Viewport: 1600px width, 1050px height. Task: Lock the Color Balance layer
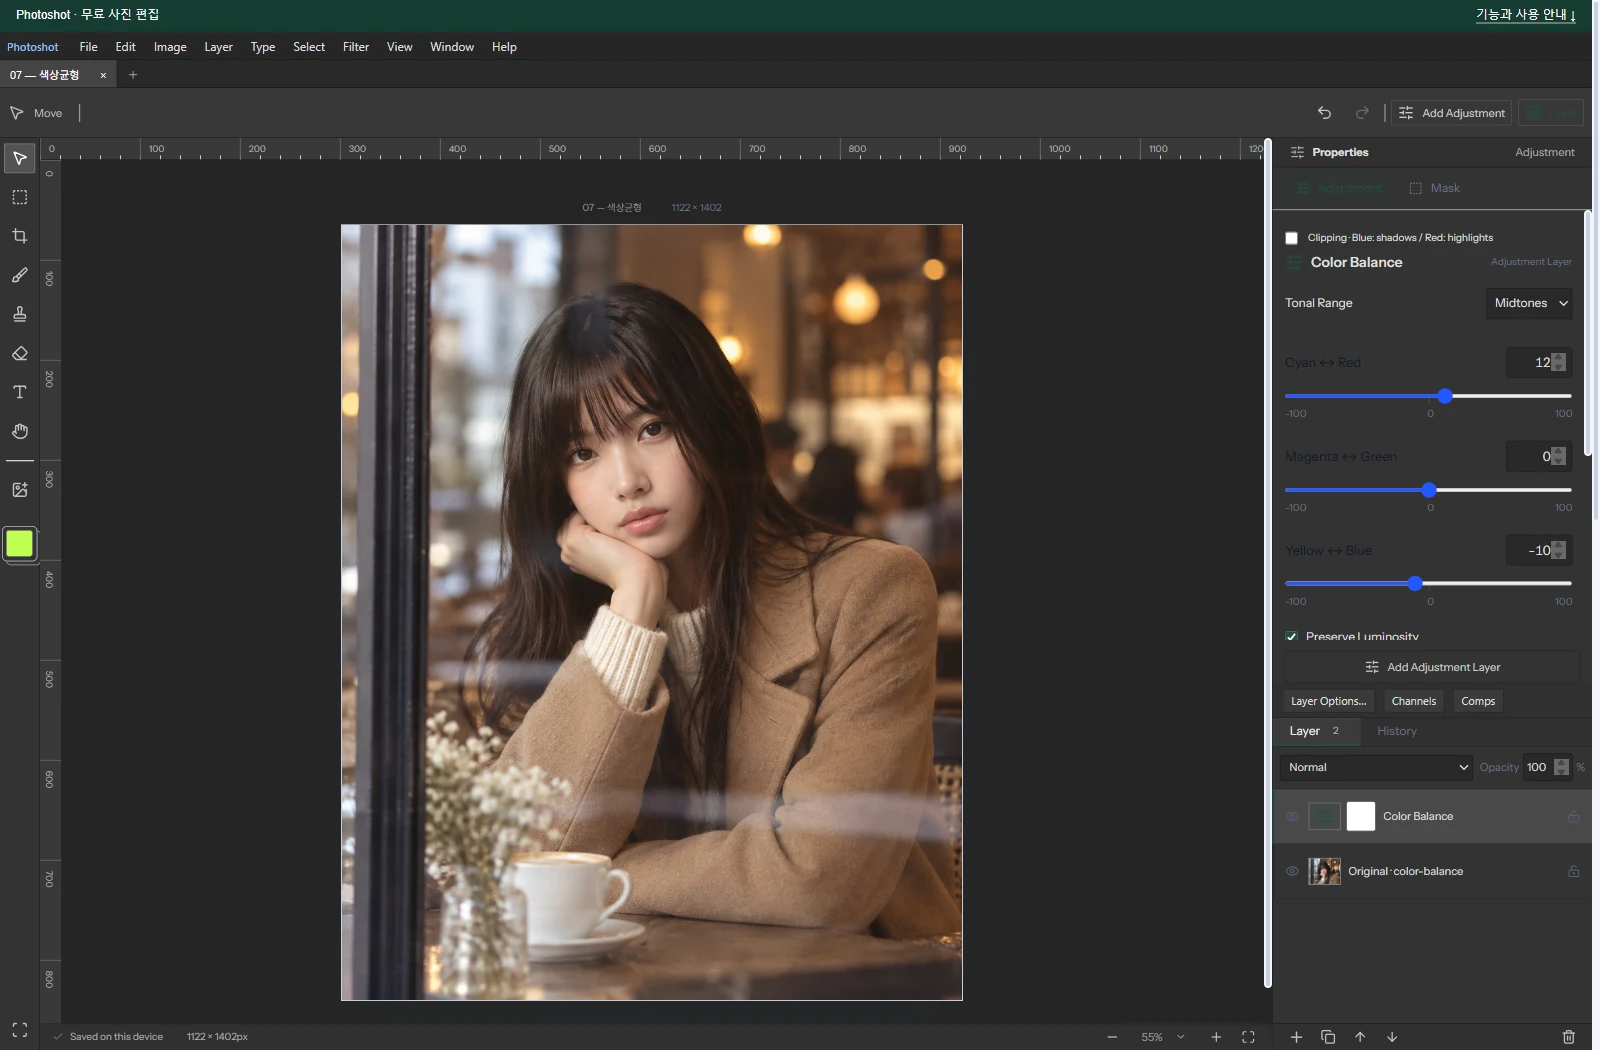click(1574, 817)
